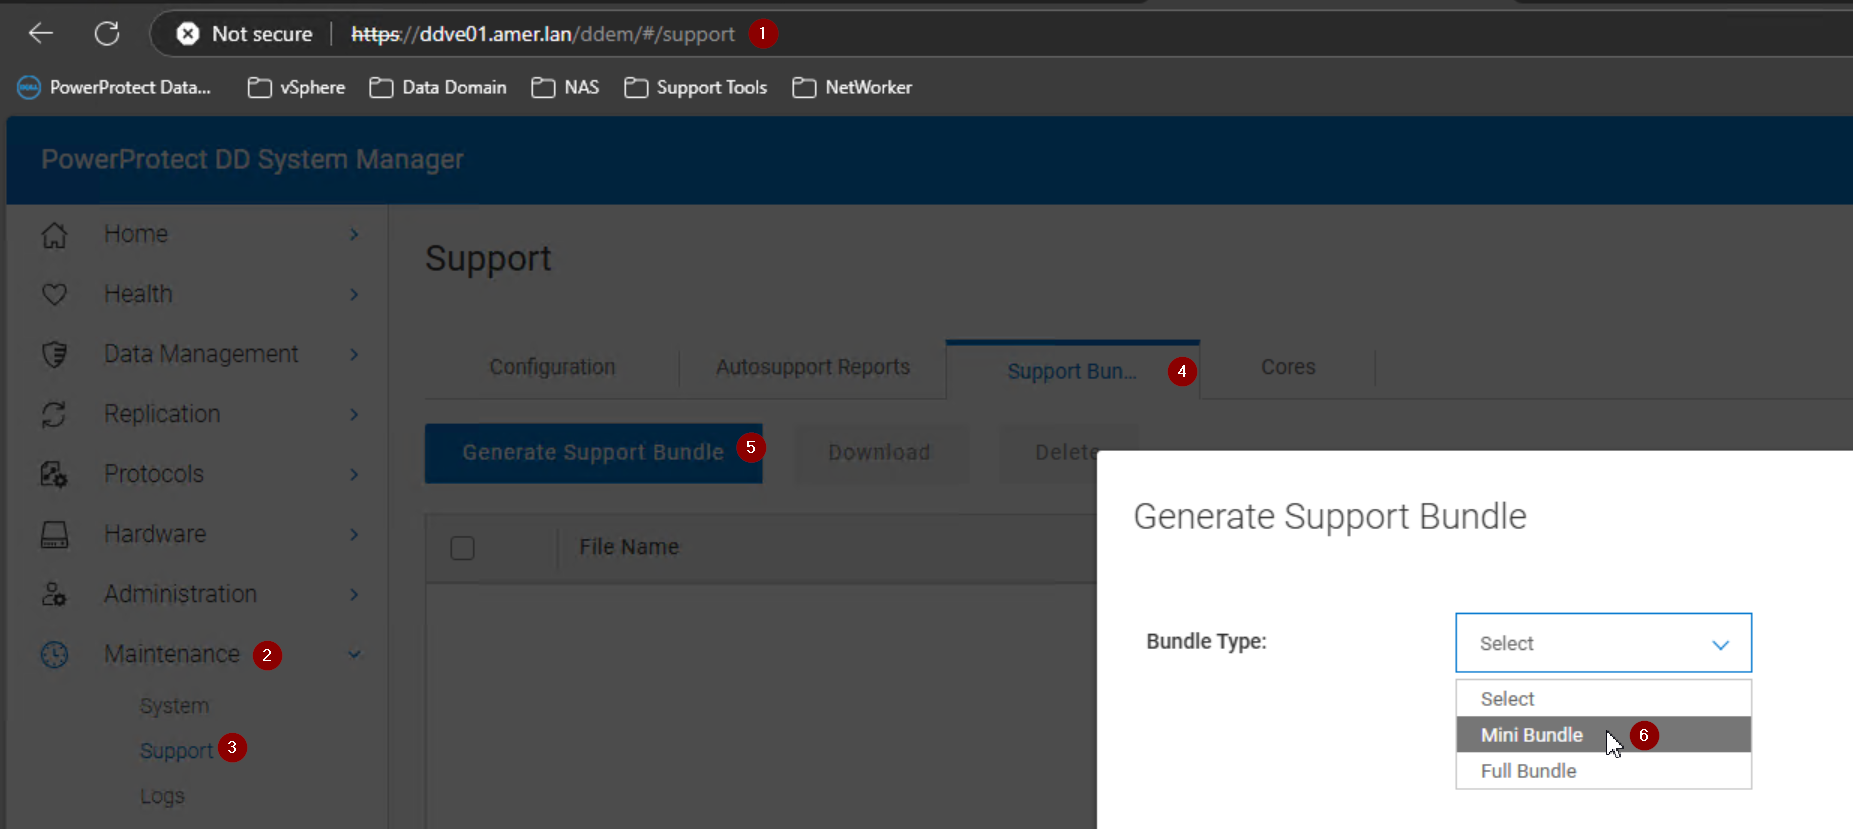Tick the select-all checkbox beside File Name
The image size is (1853, 829).
pos(462,548)
